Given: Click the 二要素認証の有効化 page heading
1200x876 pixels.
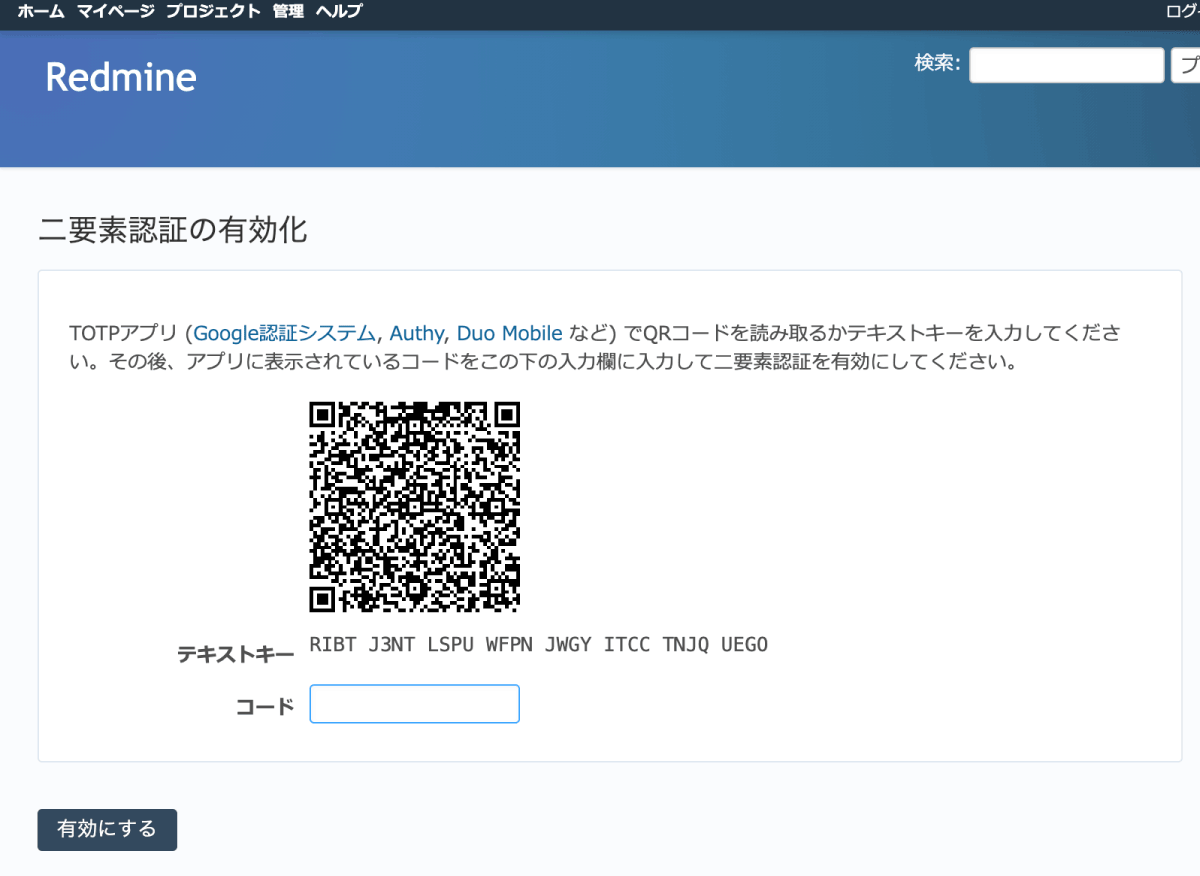Looking at the screenshot, I should [172, 231].
